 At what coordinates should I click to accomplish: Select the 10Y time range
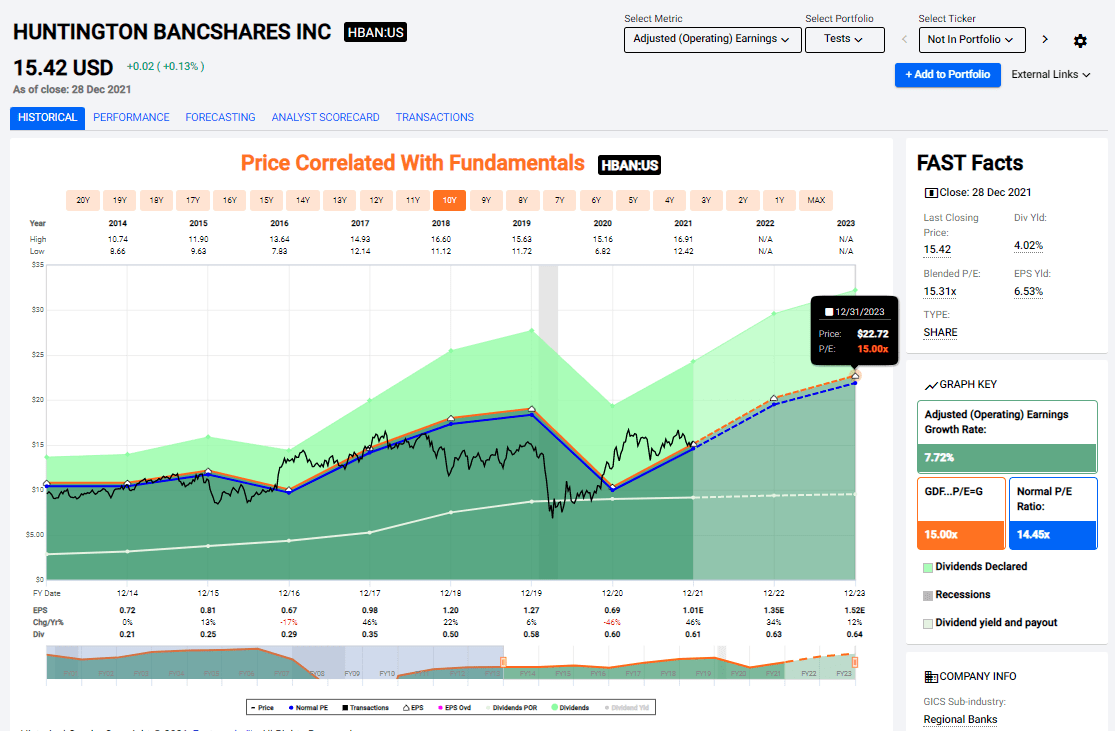(x=449, y=201)
